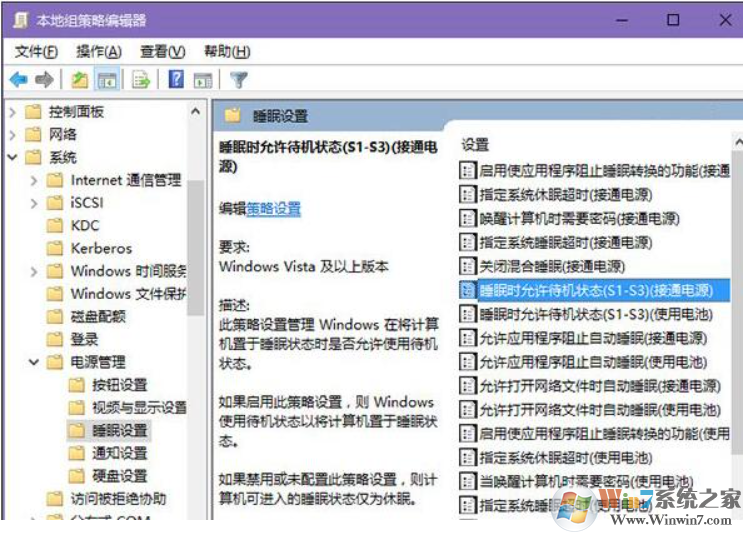The image size is (748, 534).
Task: Open the 操作(A) menu
Action: pyautogui.click(x=99, y=52)
